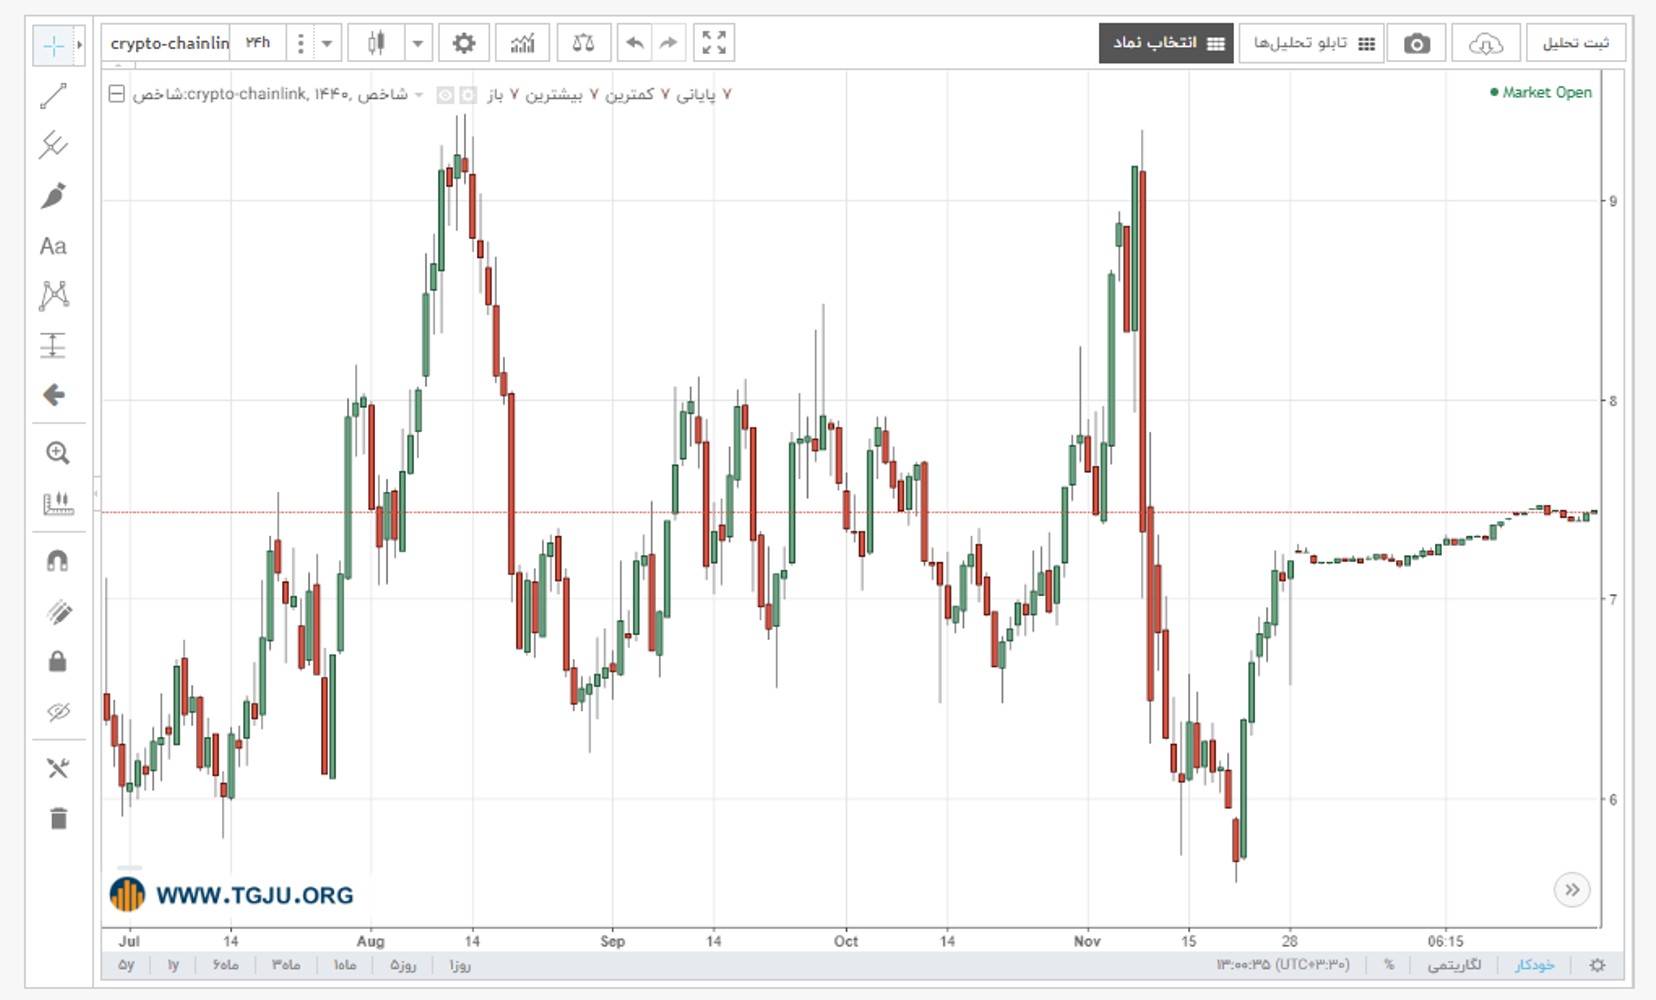The height and width of the screenshot is (1000, 1656).
Task: Save chart to the cloud
Action: pyautogui.click(x=1486, y=43)
